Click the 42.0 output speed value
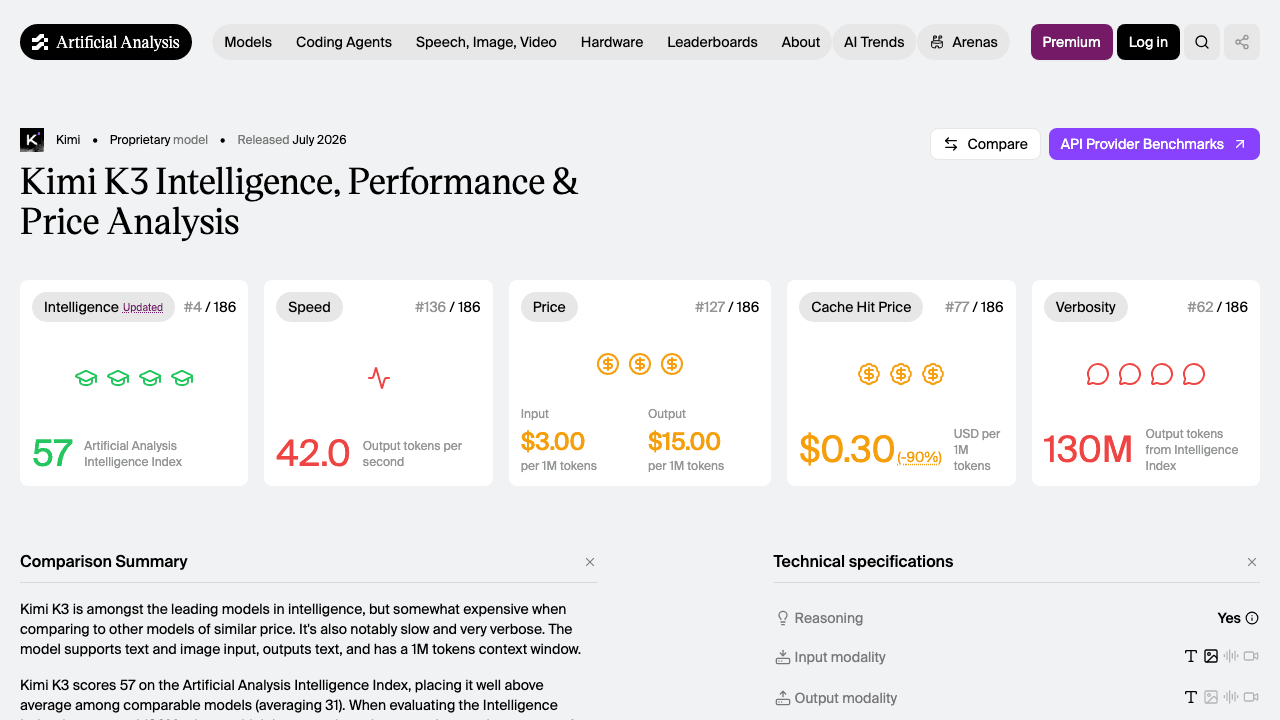 [x=313, y=453]
